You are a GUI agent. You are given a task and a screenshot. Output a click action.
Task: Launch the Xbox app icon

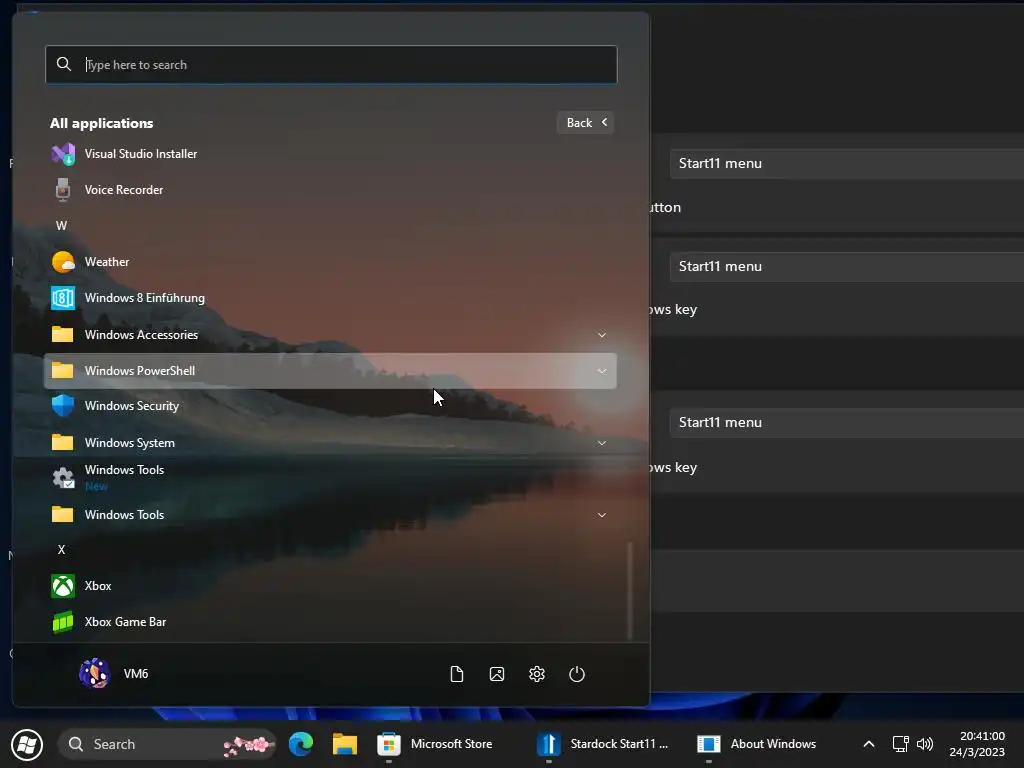point(63,586)
